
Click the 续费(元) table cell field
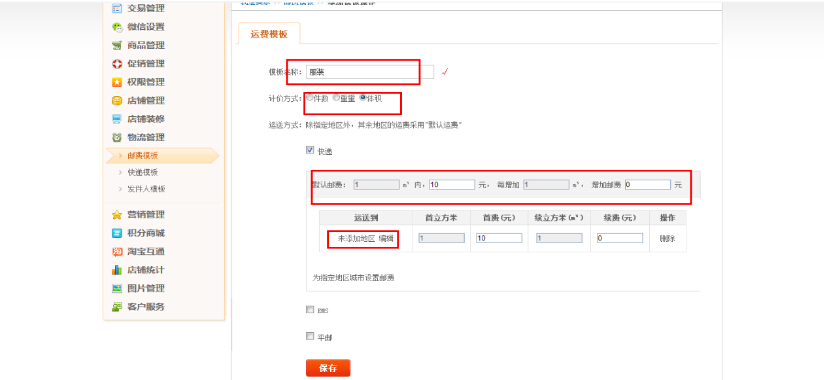[x=620, y=238]
